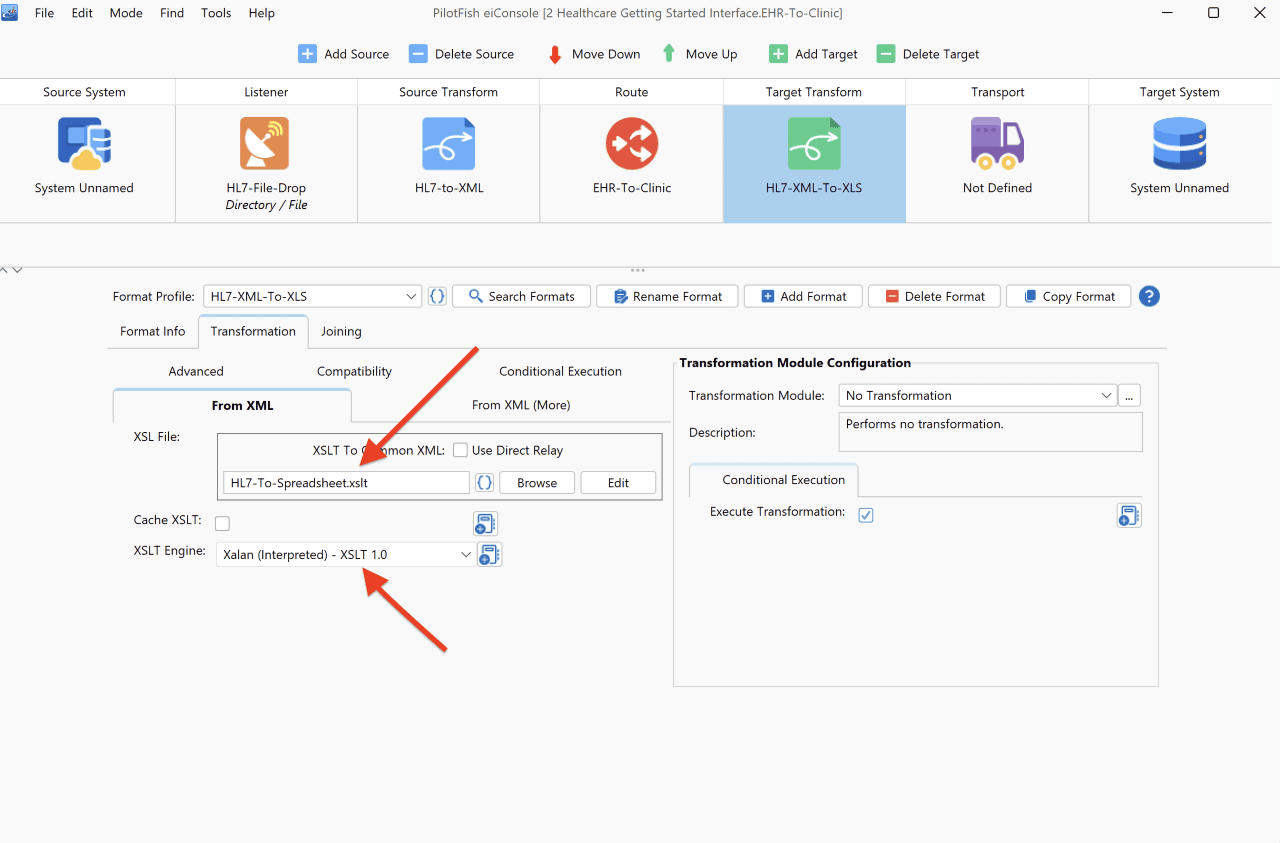Click the Not Defined transport label
The height and width of the screenshot is (843, 1280).
tap(997, 188)
